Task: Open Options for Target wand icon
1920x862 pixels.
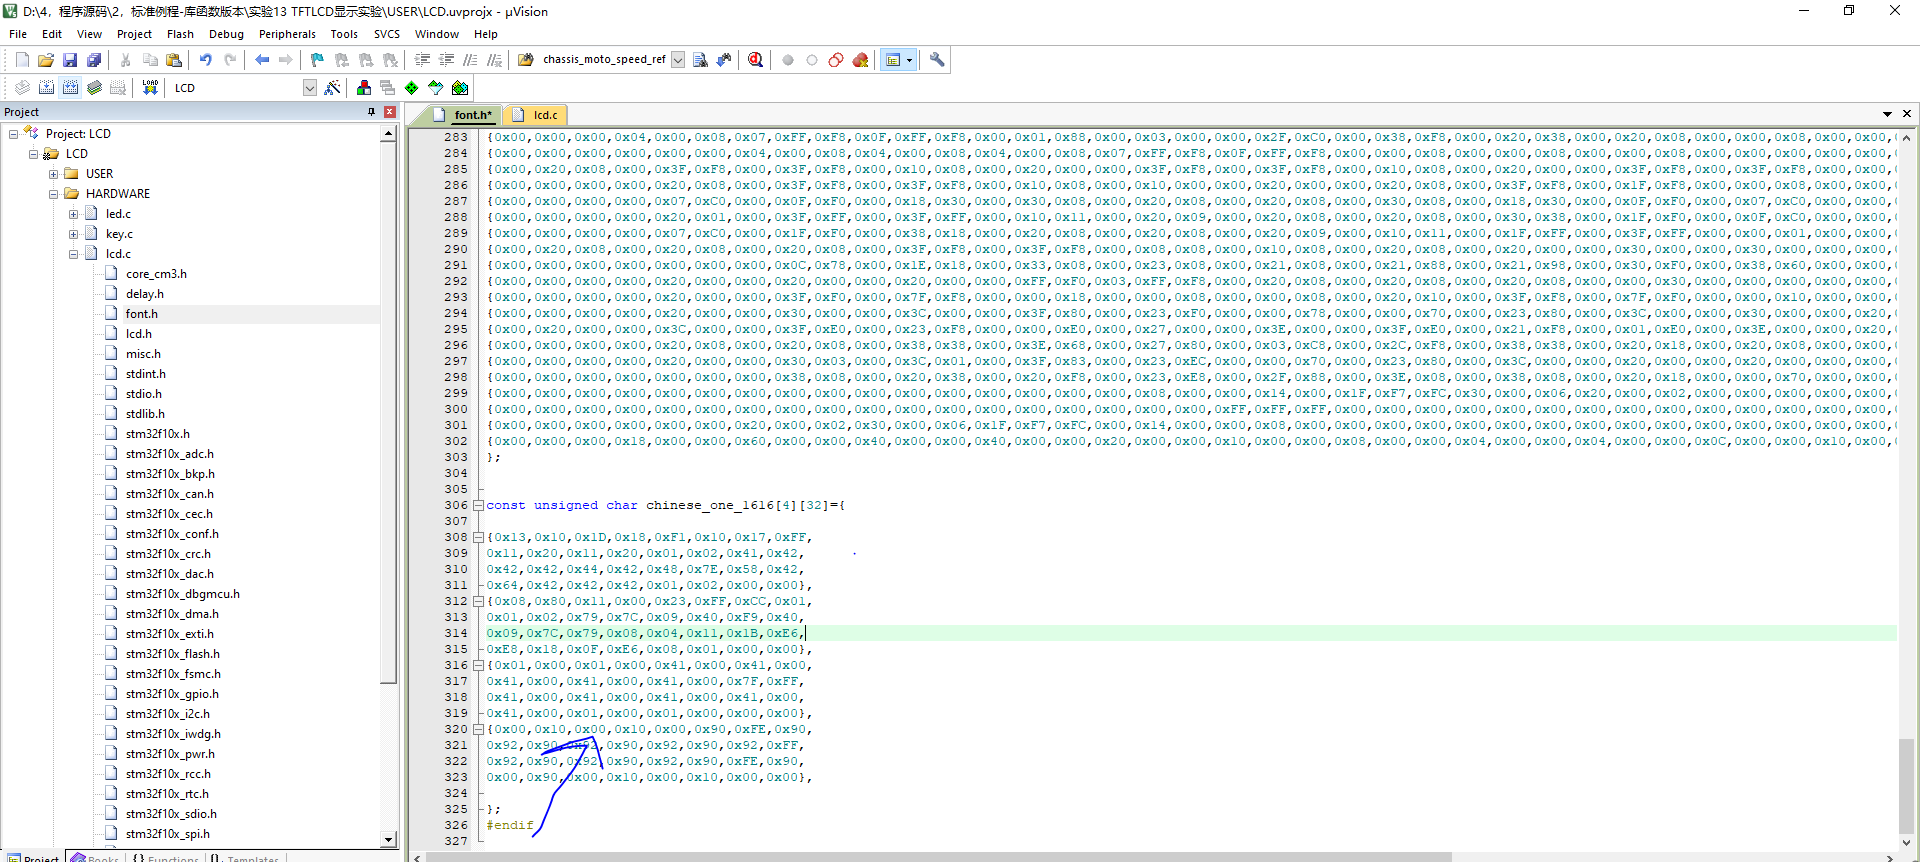Action: pos(333,88)
